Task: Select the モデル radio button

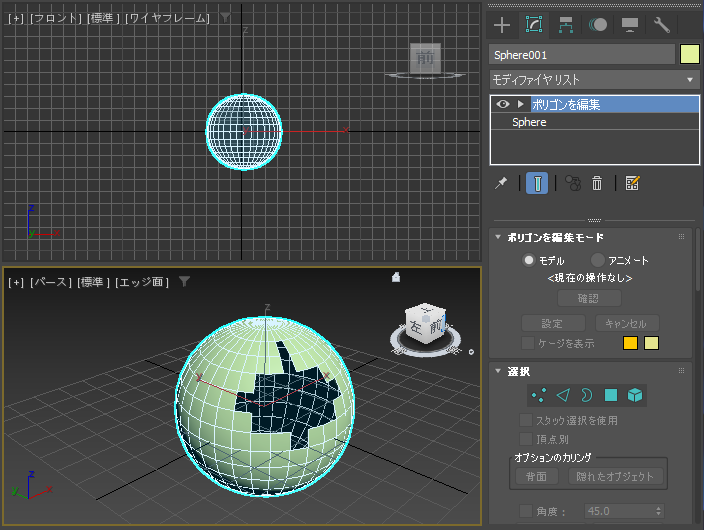Action: [529, 260]
